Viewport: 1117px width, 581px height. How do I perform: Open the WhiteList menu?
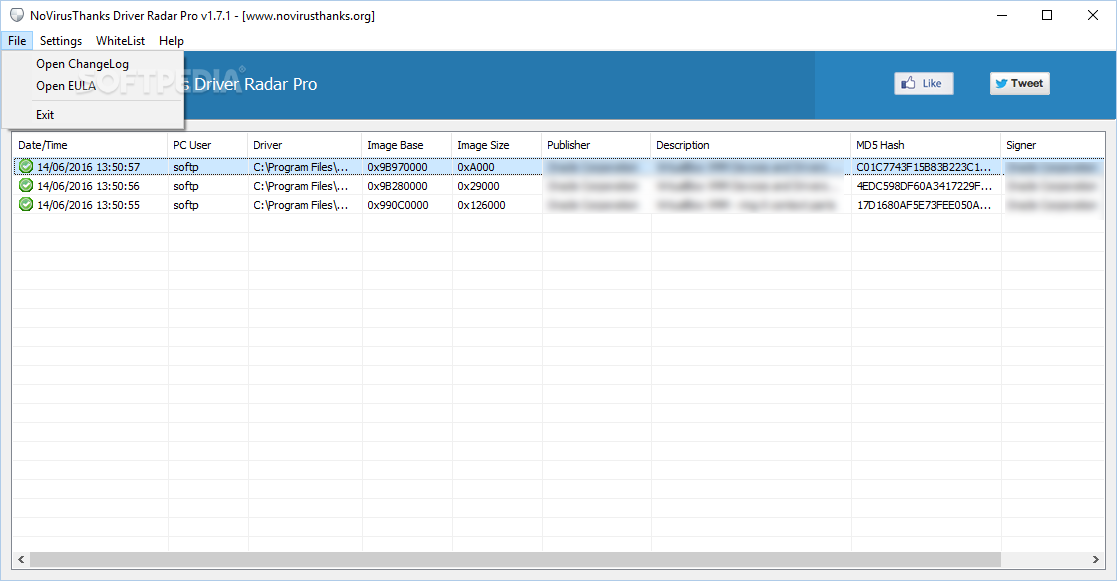click(120, 41)
